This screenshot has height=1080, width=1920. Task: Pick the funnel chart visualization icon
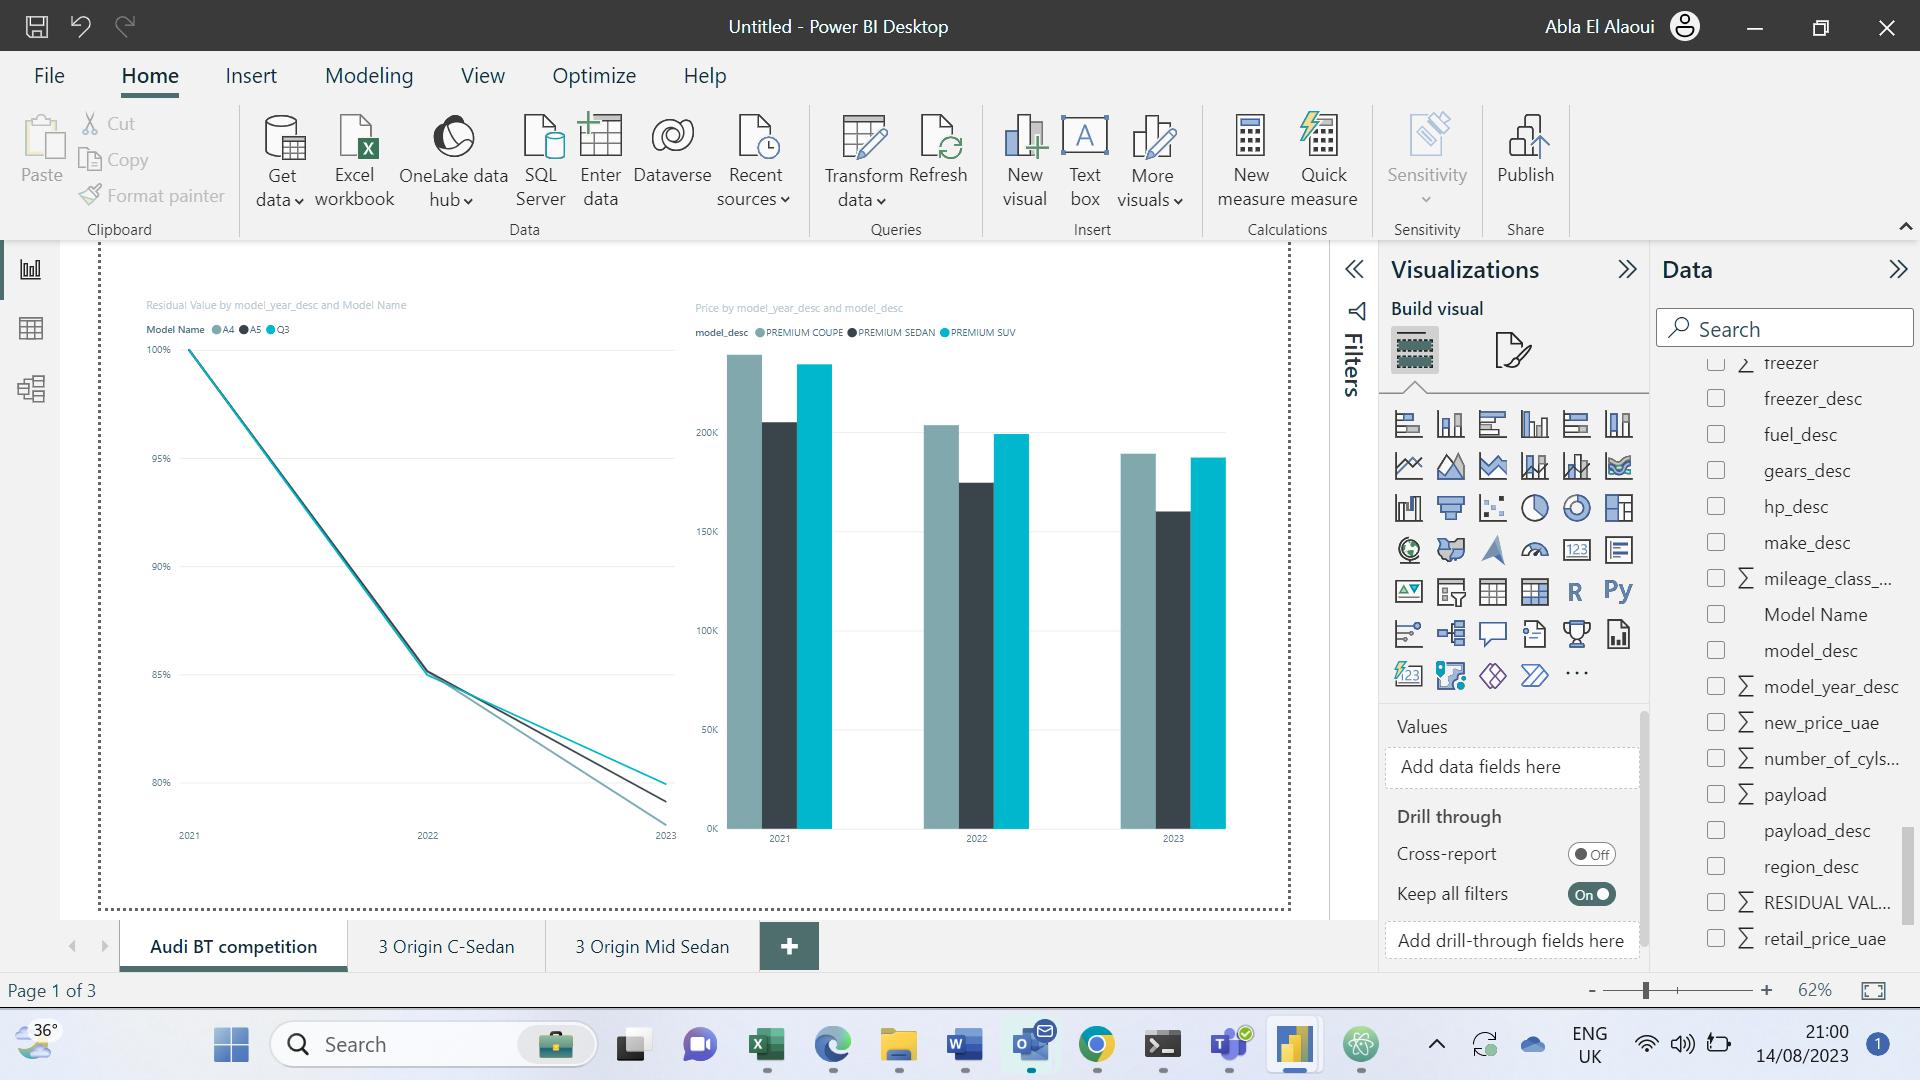[x=1450, y=508]
